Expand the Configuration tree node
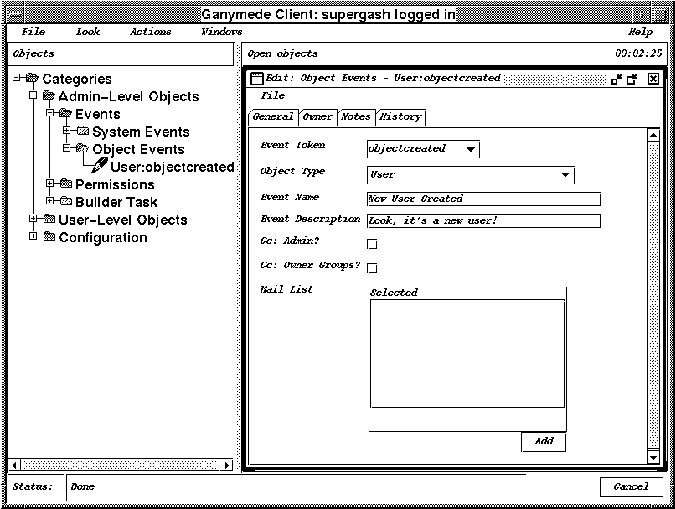Image resolution: width=675 pixels, height=509 pixels. coord(32,237)
